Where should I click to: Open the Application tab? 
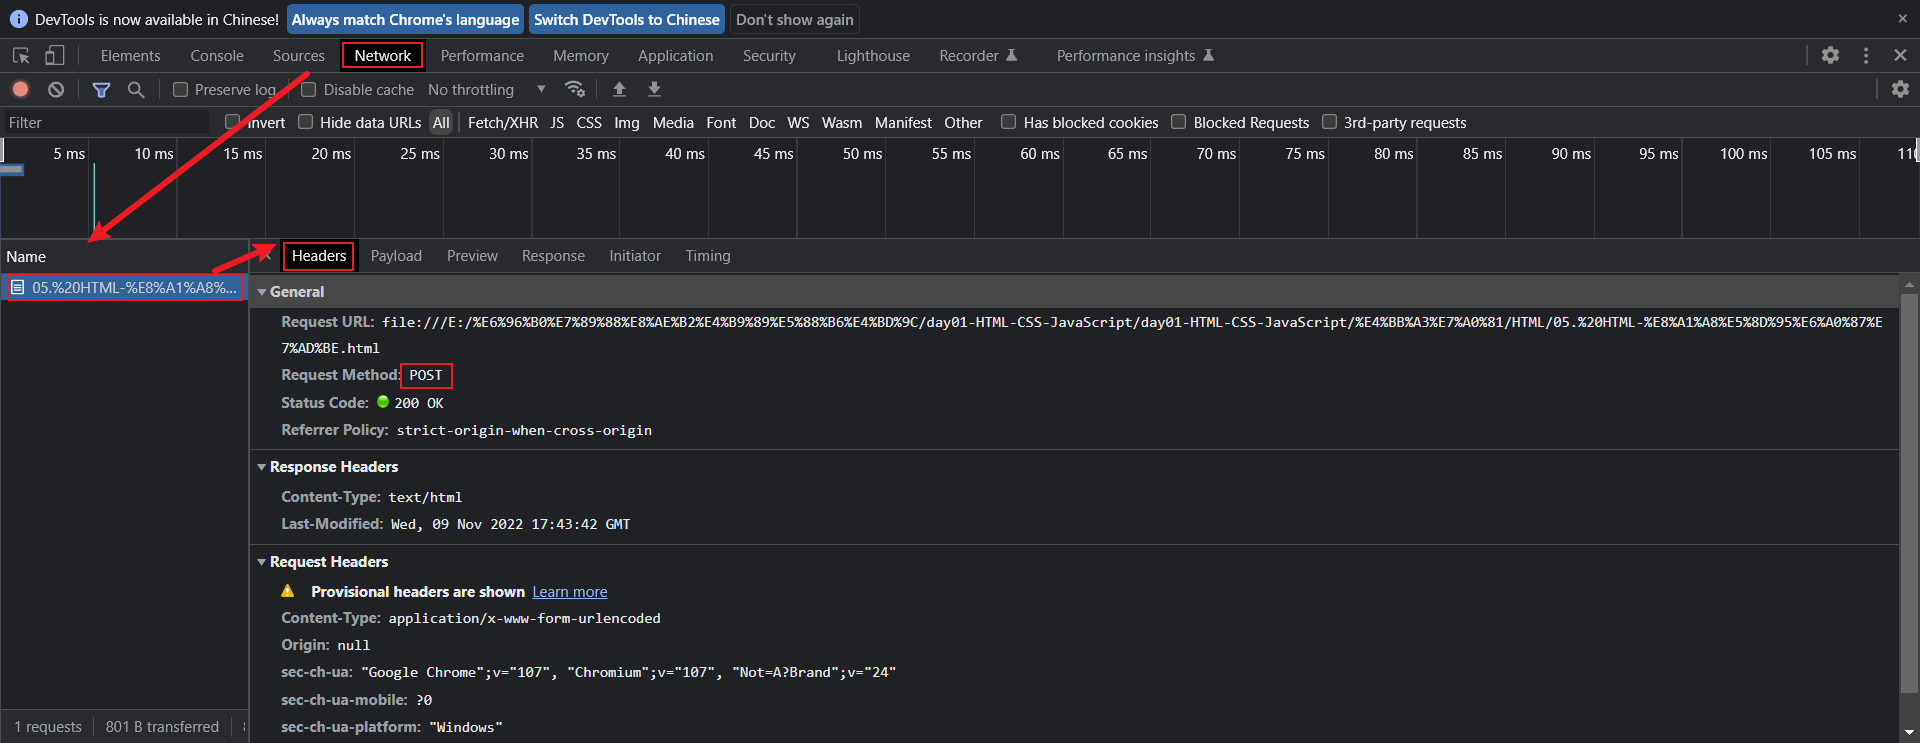coord(676,56)
